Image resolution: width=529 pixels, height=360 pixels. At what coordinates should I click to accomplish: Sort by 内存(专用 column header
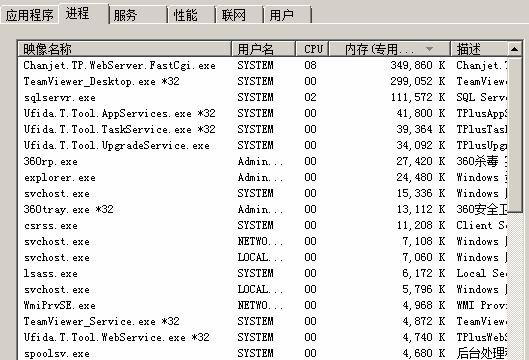390,49
